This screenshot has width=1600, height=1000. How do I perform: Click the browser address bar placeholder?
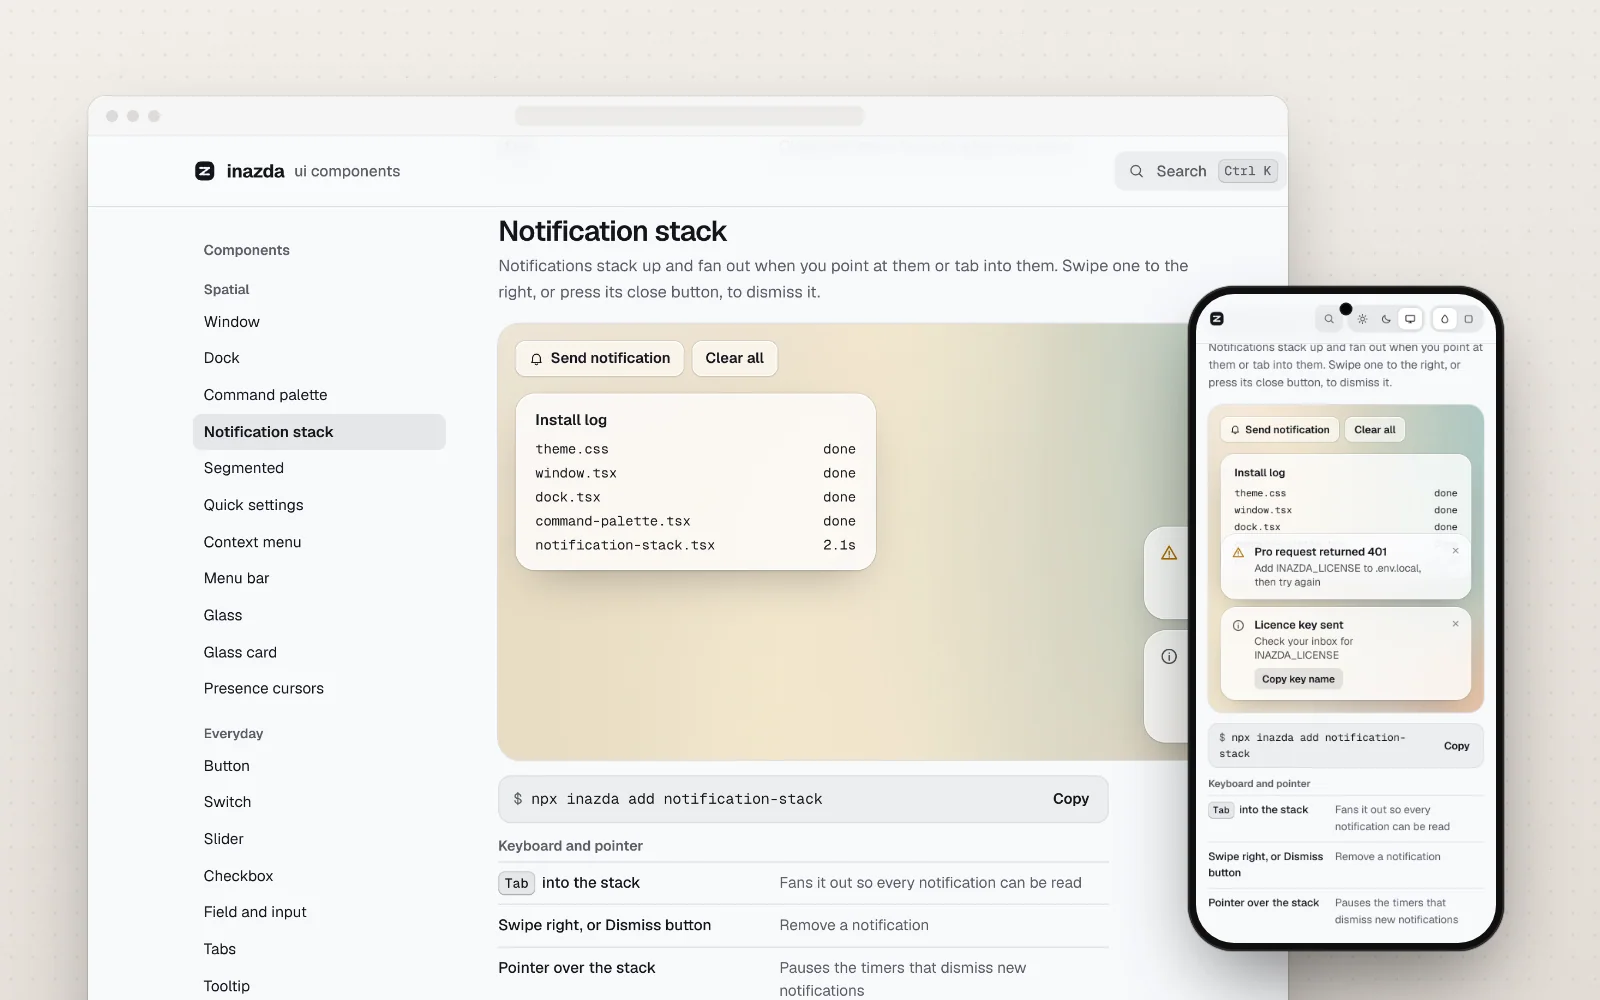(689, 116)
